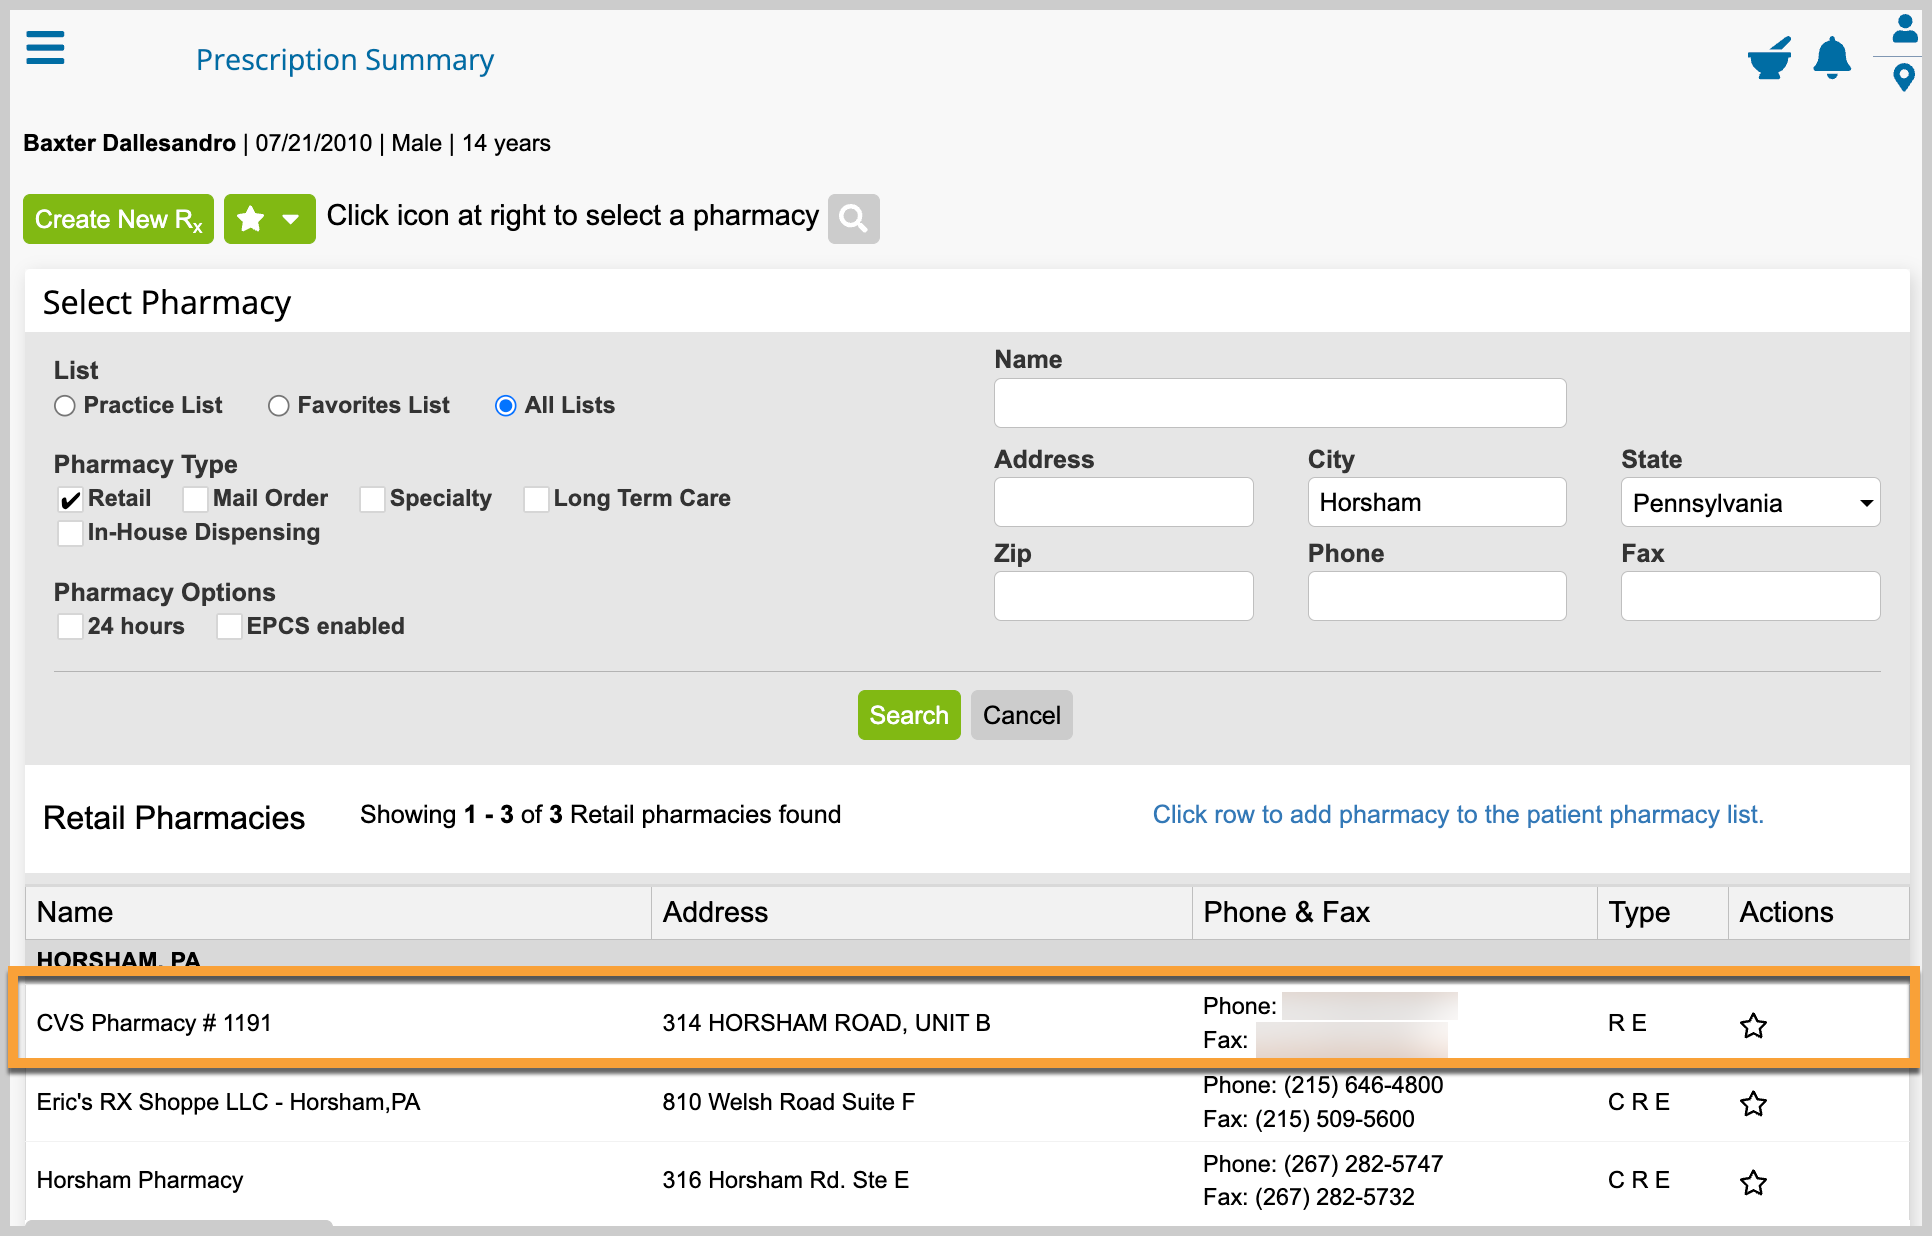Click the magnifier to select a pharmacy

click(853, 218)
